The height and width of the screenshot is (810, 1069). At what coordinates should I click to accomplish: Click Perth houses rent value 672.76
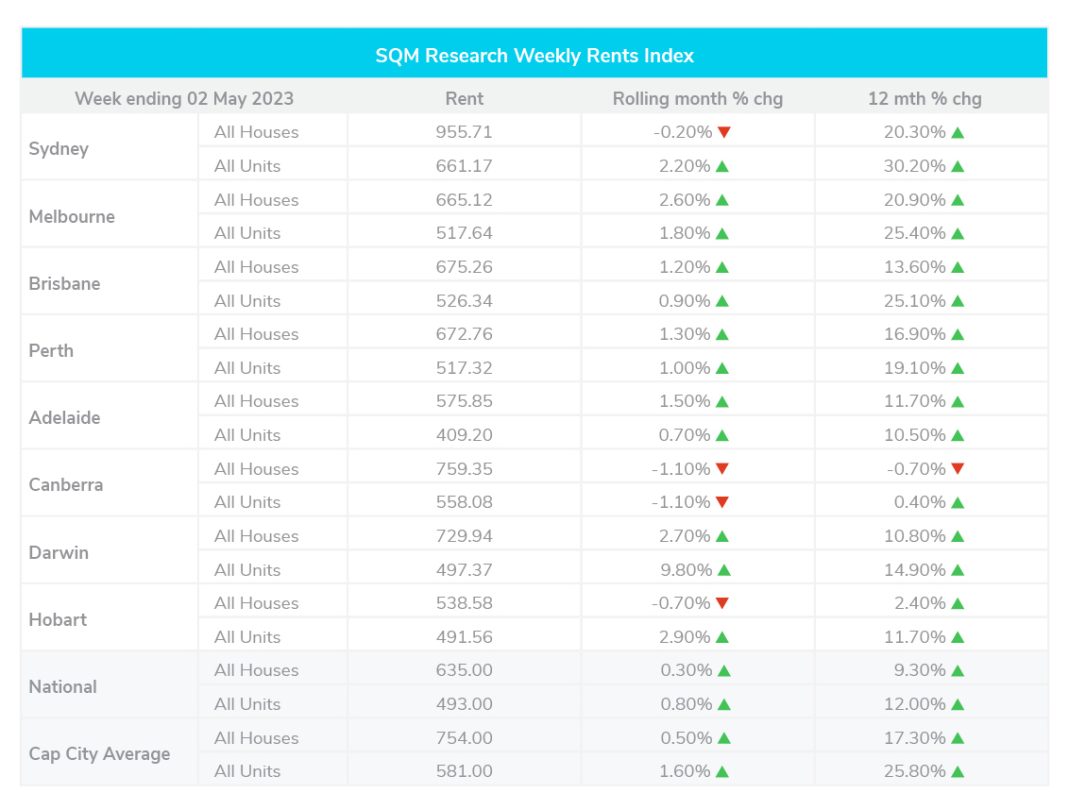(464, 334)
